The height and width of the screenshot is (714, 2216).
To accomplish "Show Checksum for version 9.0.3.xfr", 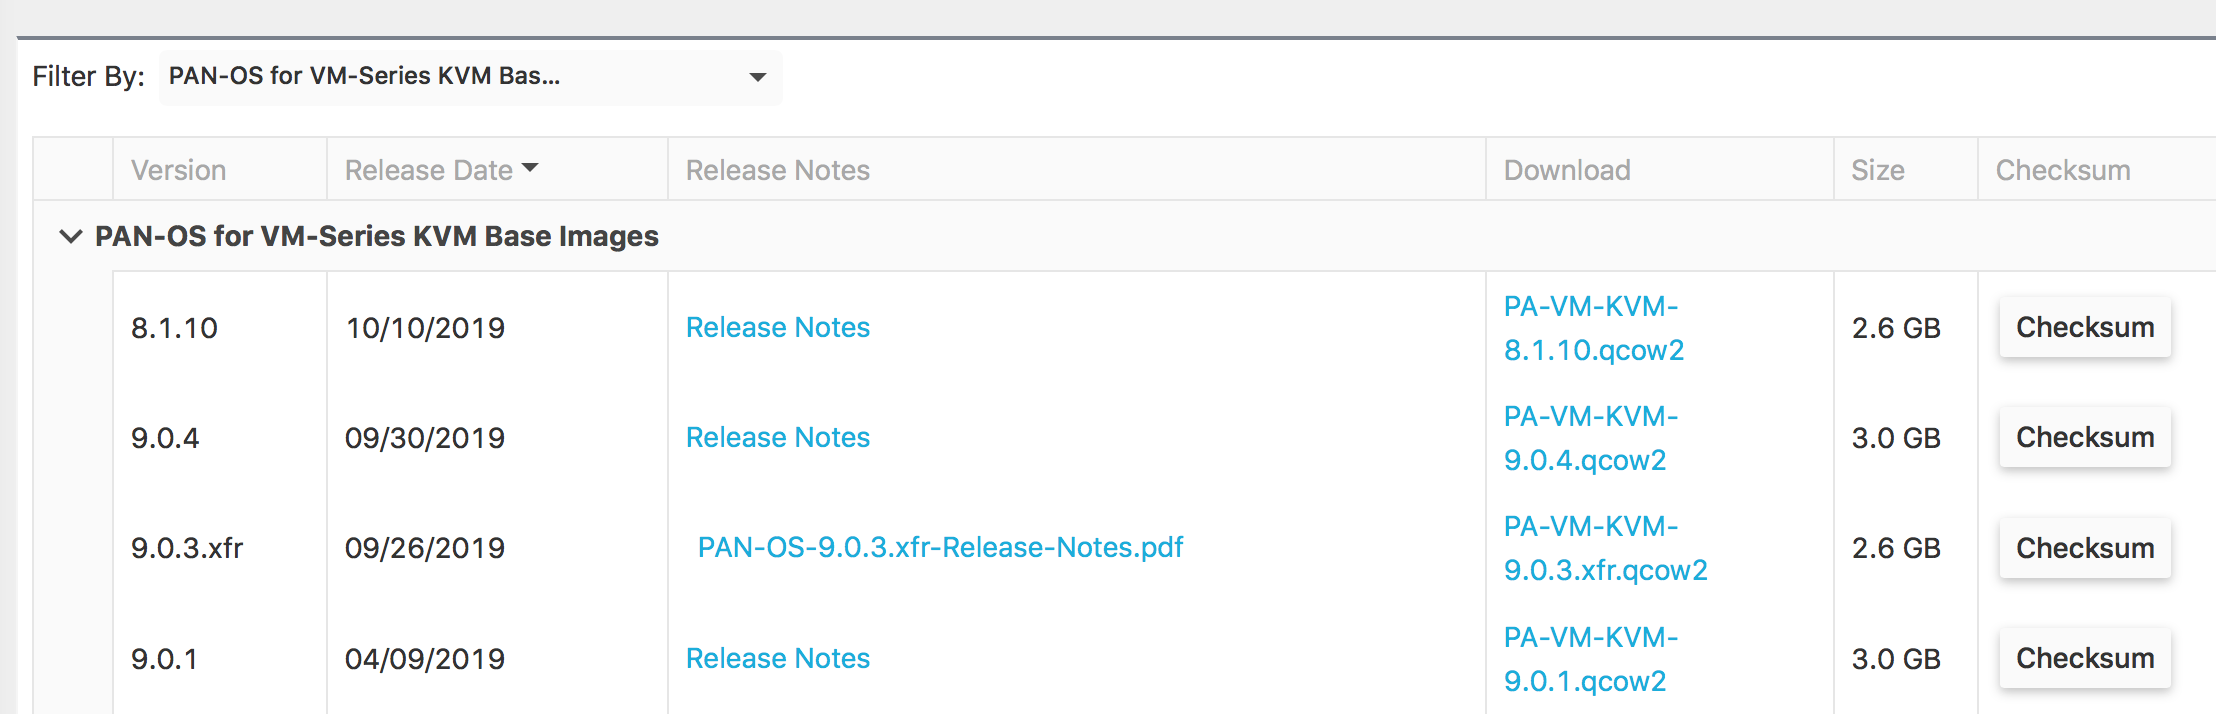I will (x=2084, y=549).
